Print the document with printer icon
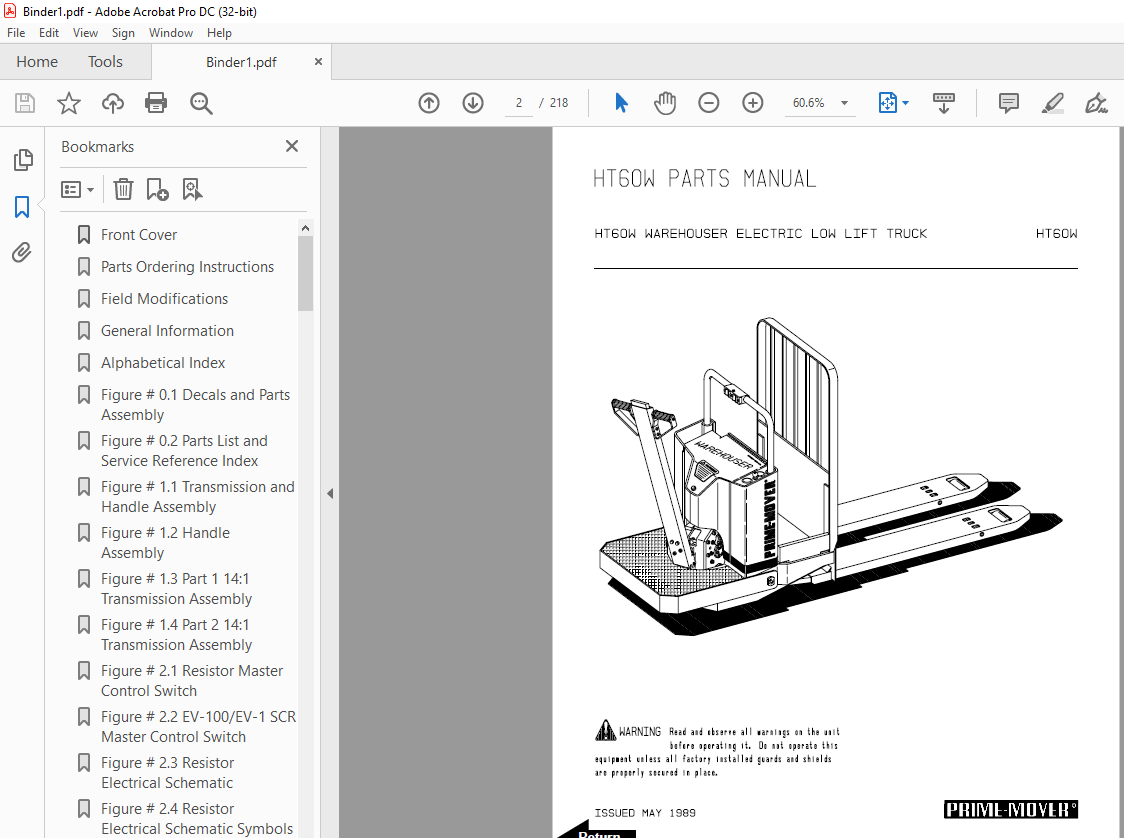 [x=156, y=103]
